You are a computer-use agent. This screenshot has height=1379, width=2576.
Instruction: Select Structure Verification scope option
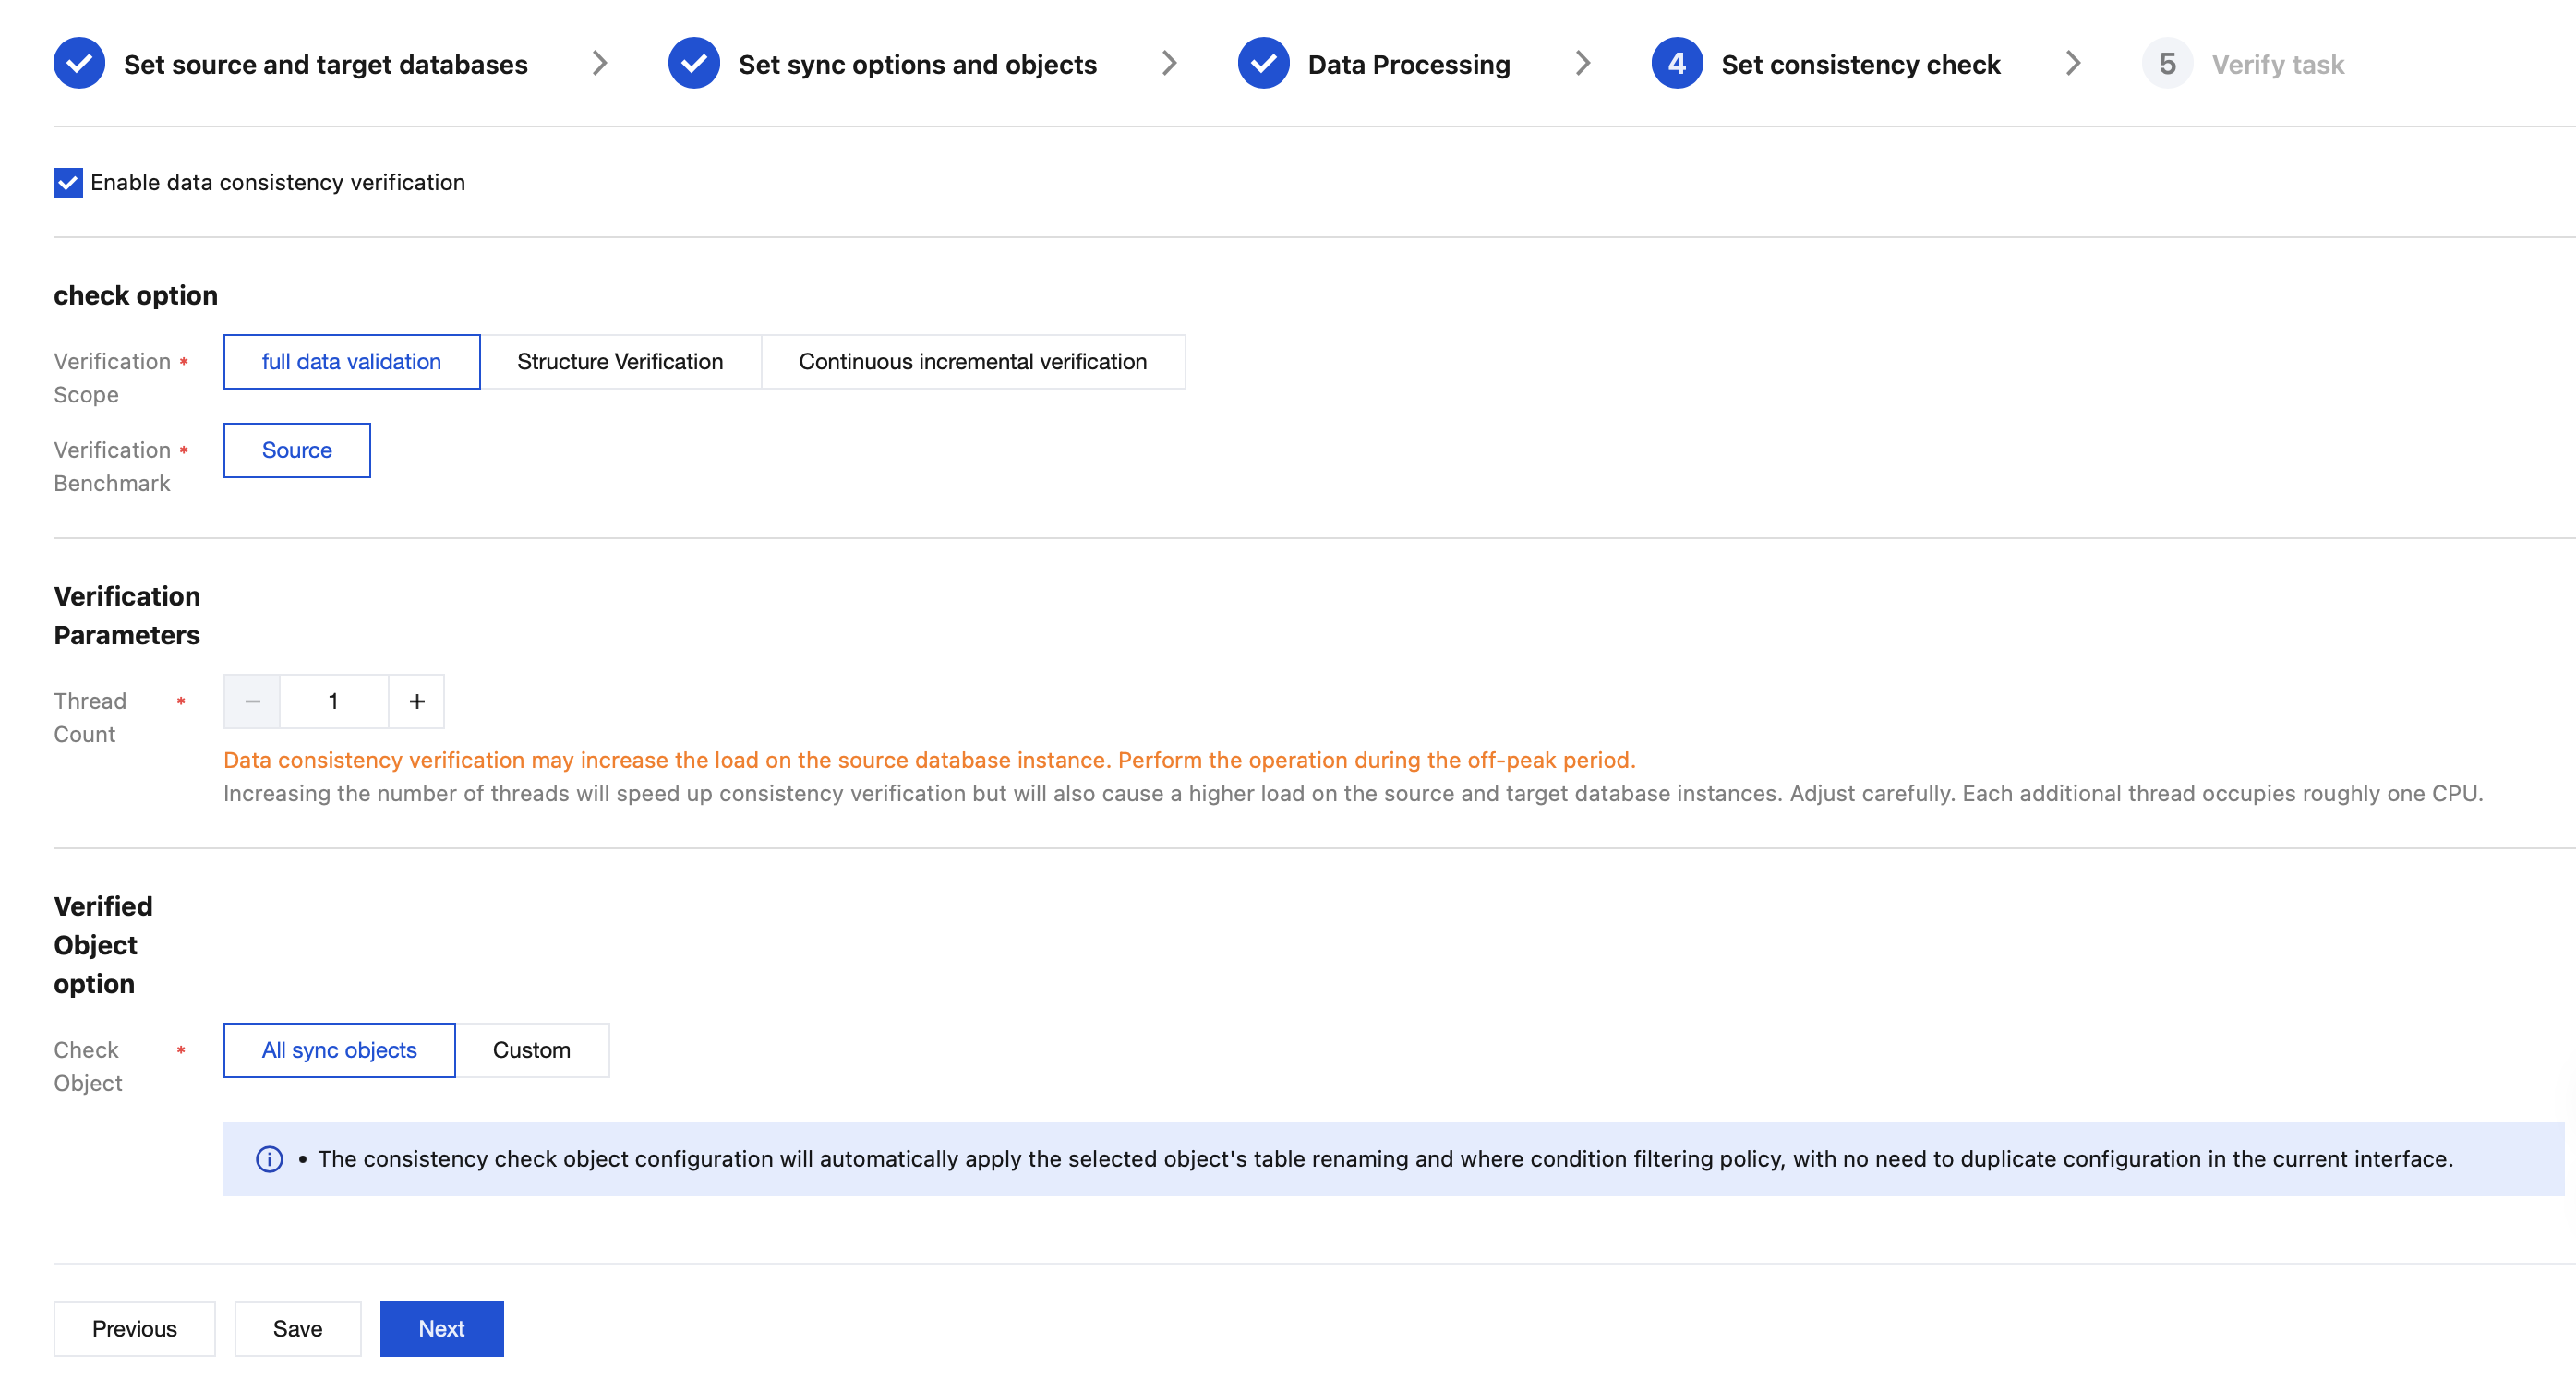pos(620,362)
